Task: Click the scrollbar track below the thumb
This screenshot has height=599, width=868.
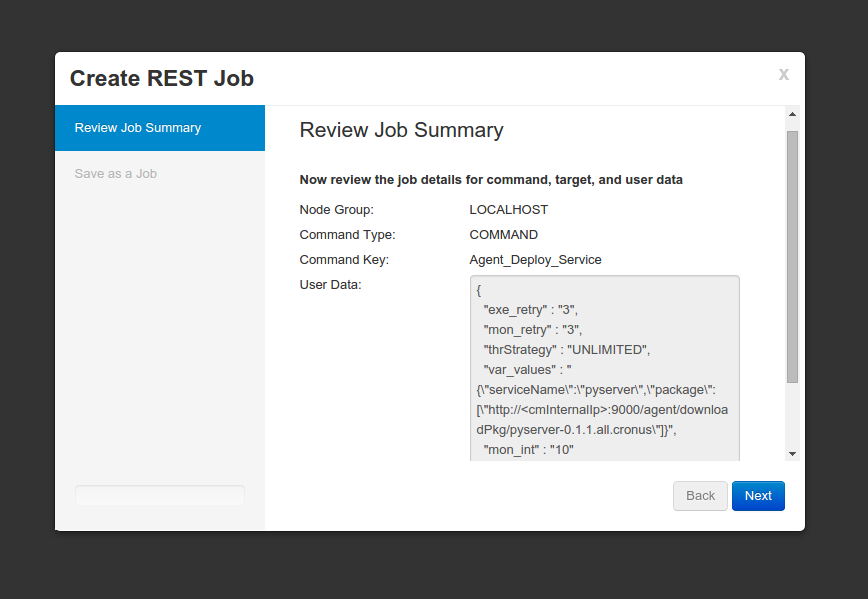Action: point(792,415)
